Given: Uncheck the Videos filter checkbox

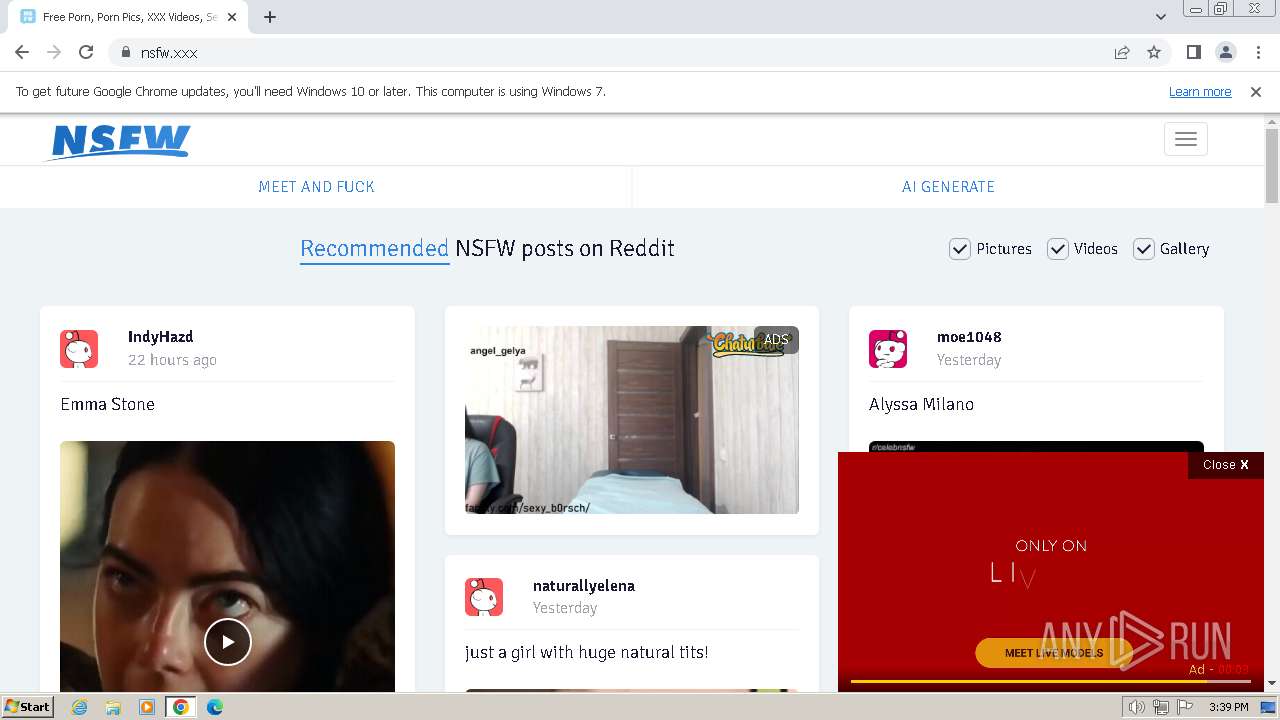Looking at the screenshot, I should [1058, 249].
